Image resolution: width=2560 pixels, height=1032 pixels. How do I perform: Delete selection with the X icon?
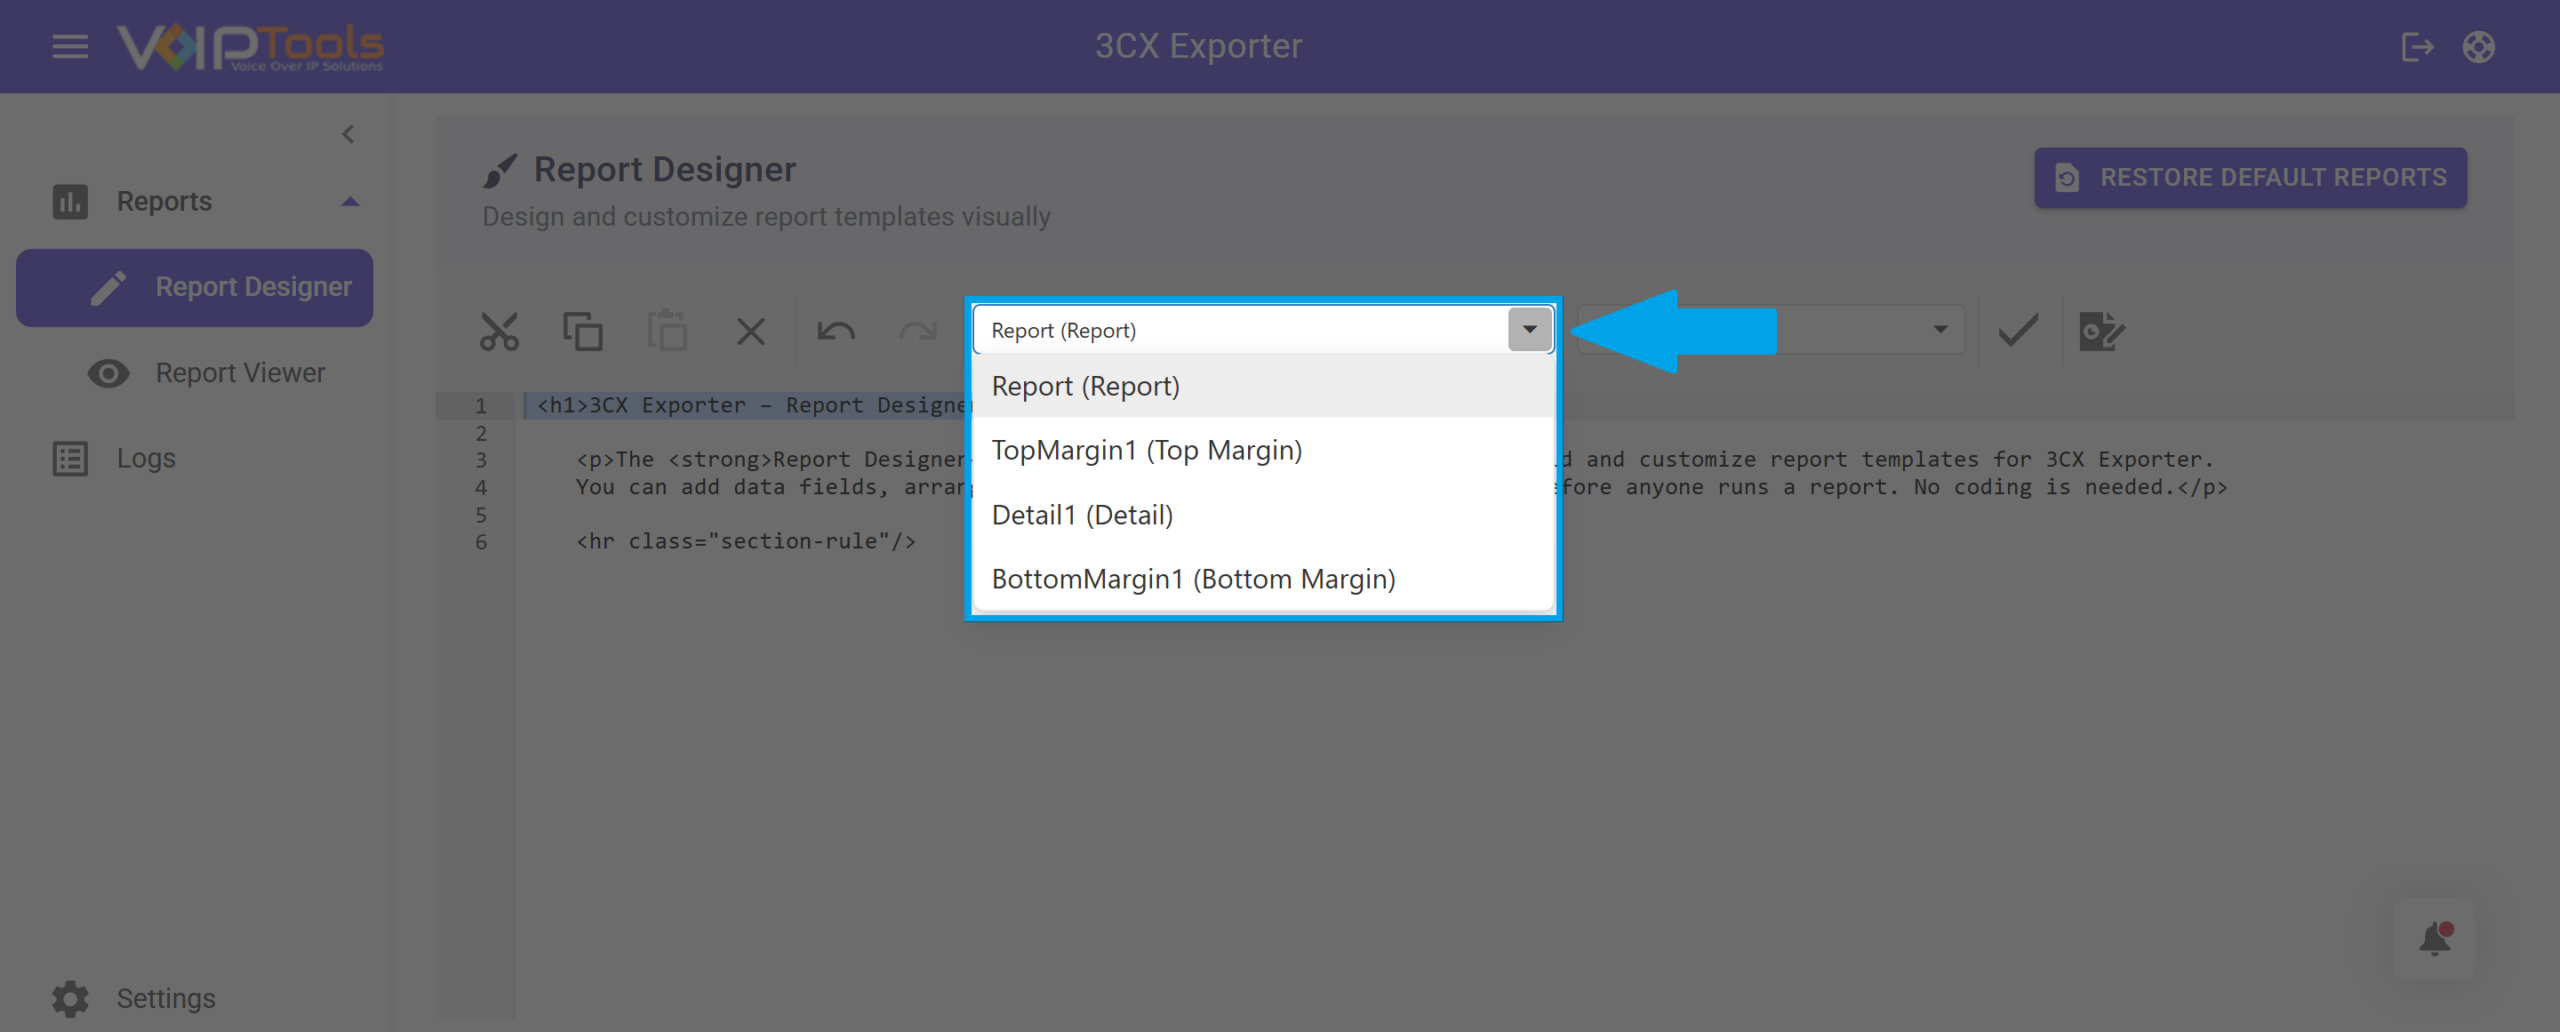click(x=751, y=331)
